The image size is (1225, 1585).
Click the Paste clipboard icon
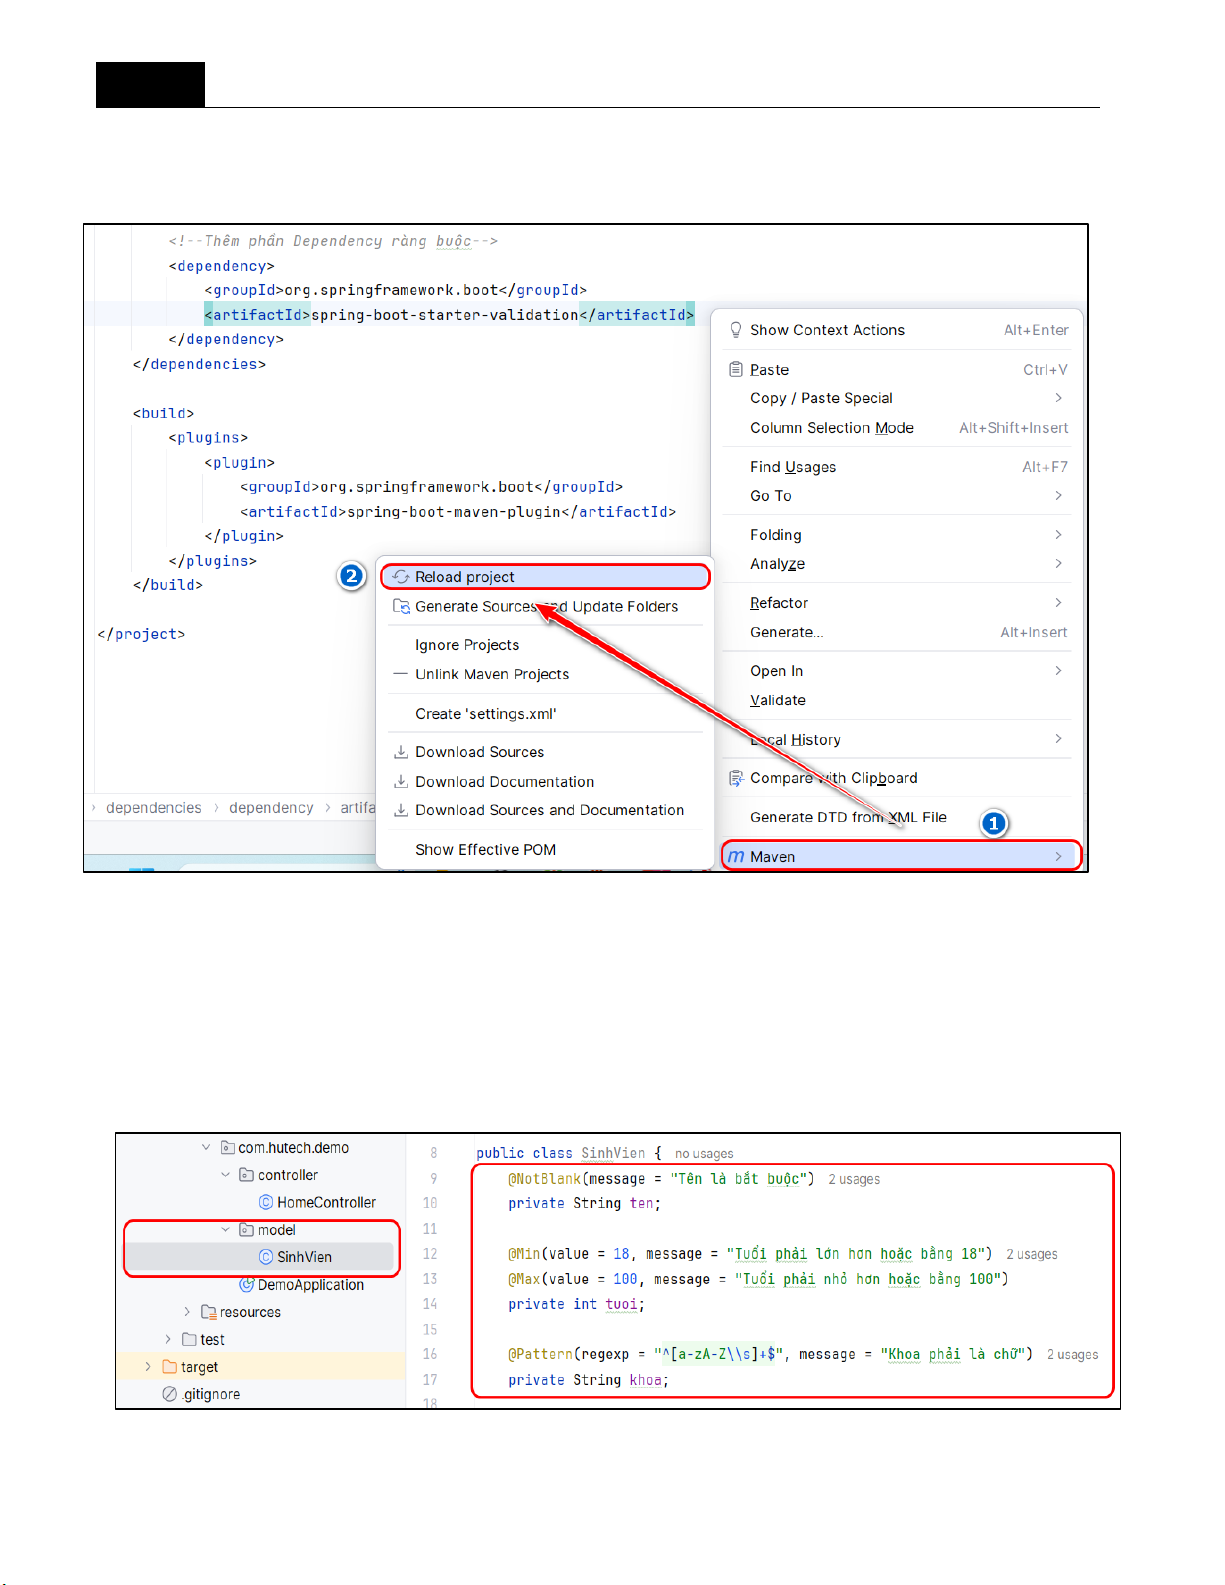736,370
